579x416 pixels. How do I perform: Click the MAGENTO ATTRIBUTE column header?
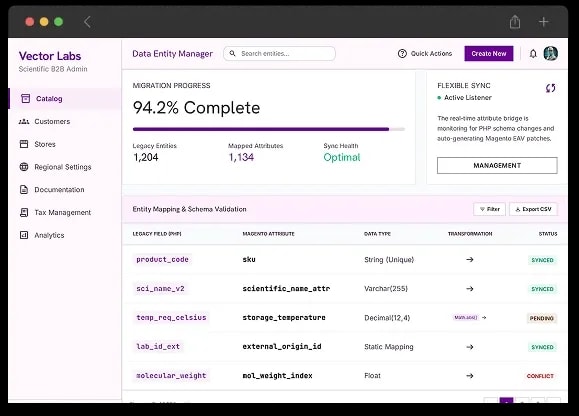(268, 234)
